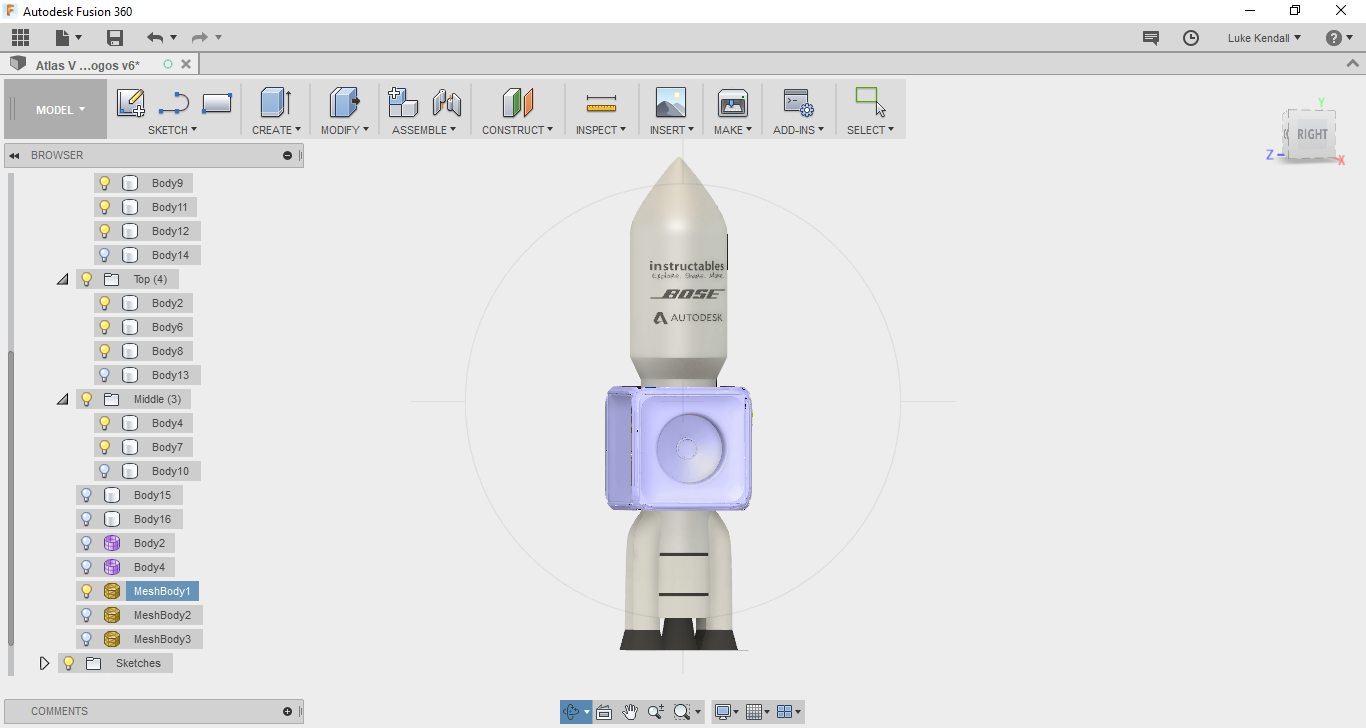
Task: Open the SKETCH menu
Action: click(x=172, y=130)
